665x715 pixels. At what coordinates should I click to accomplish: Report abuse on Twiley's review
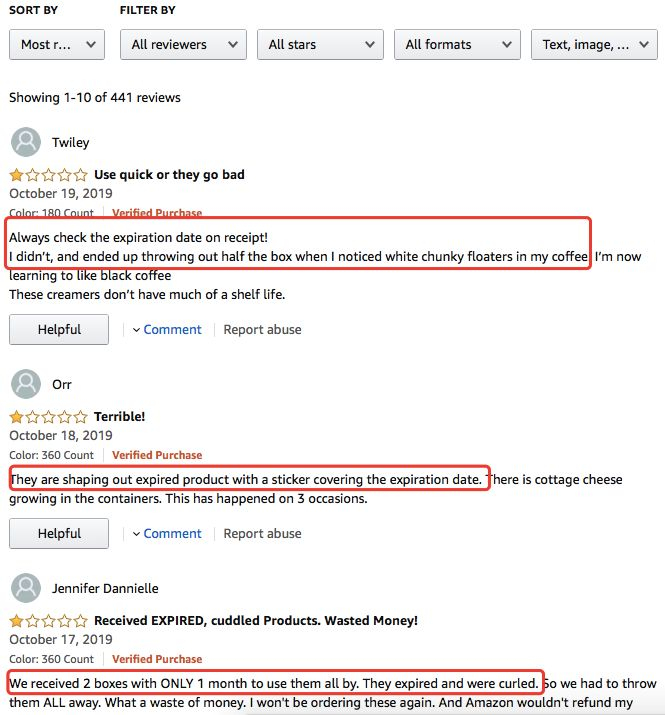coord(262,329)
